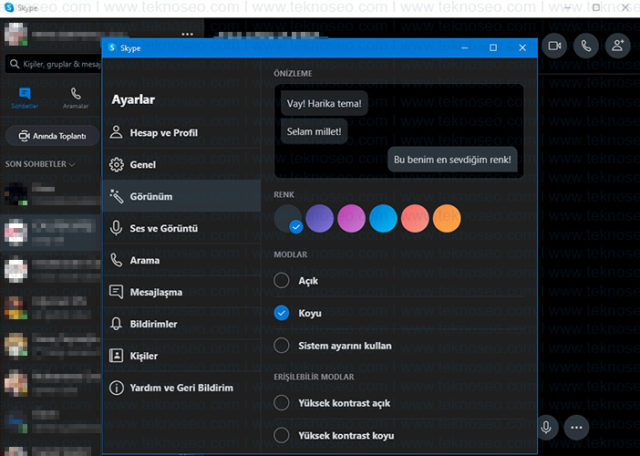Minimize the Skype settings window
Viewport: 640px width, 456px height.
464,48
